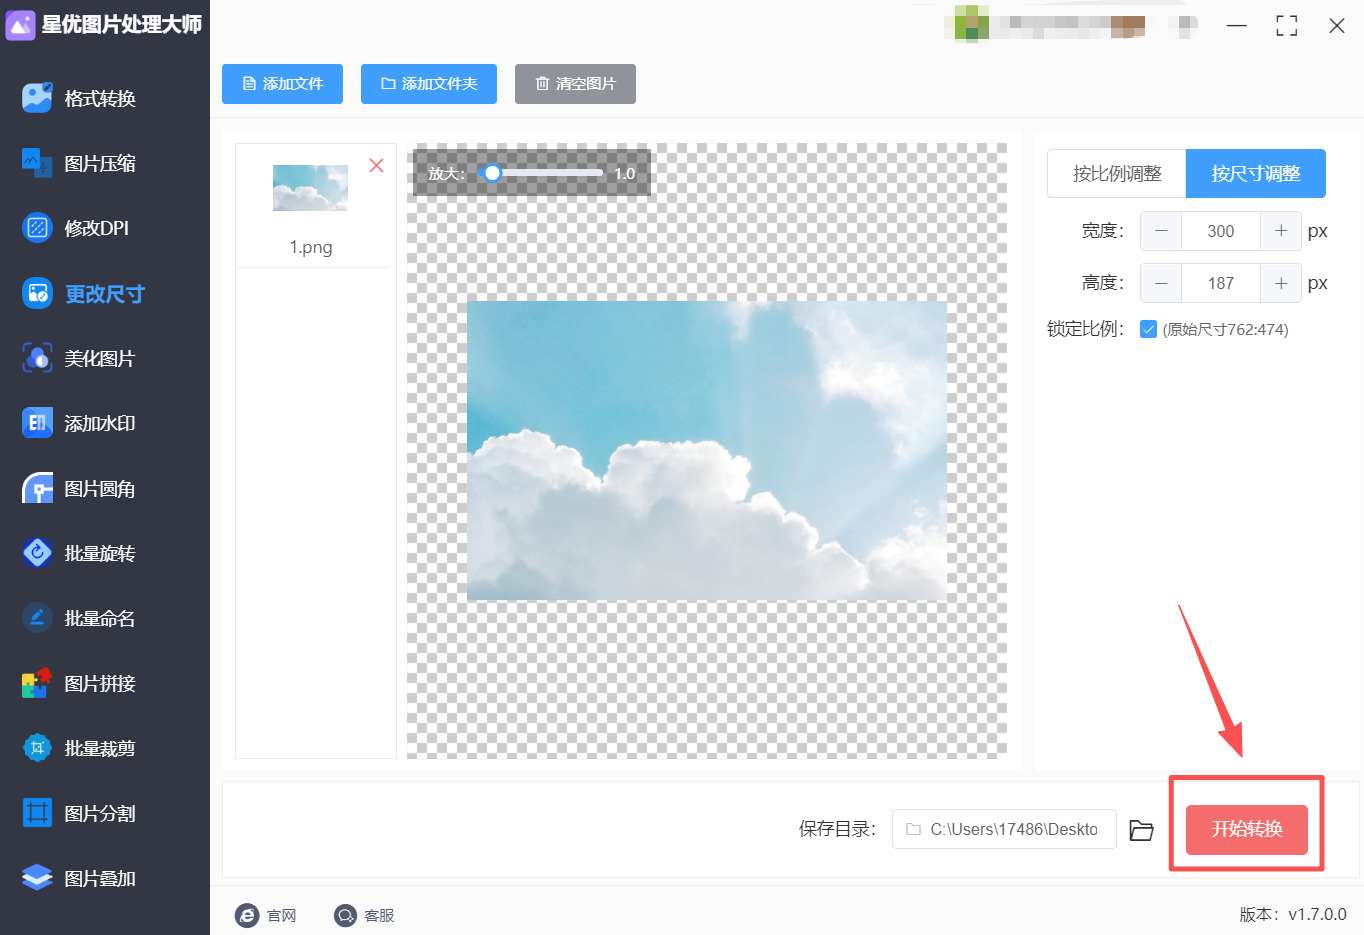Click the 更改尺寸 resize icon
1364x935 pixels.
[x=37, y=293]
